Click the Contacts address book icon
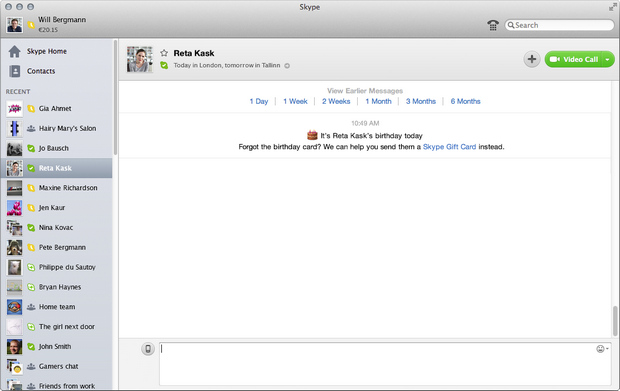The width and height of the screenshot is (620, 391). (15, 71)
